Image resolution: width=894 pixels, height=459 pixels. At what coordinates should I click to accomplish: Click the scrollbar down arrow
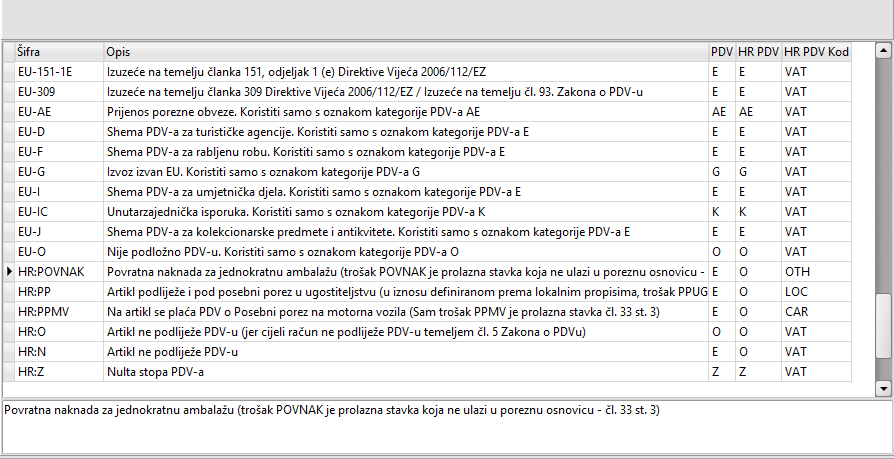883,388
